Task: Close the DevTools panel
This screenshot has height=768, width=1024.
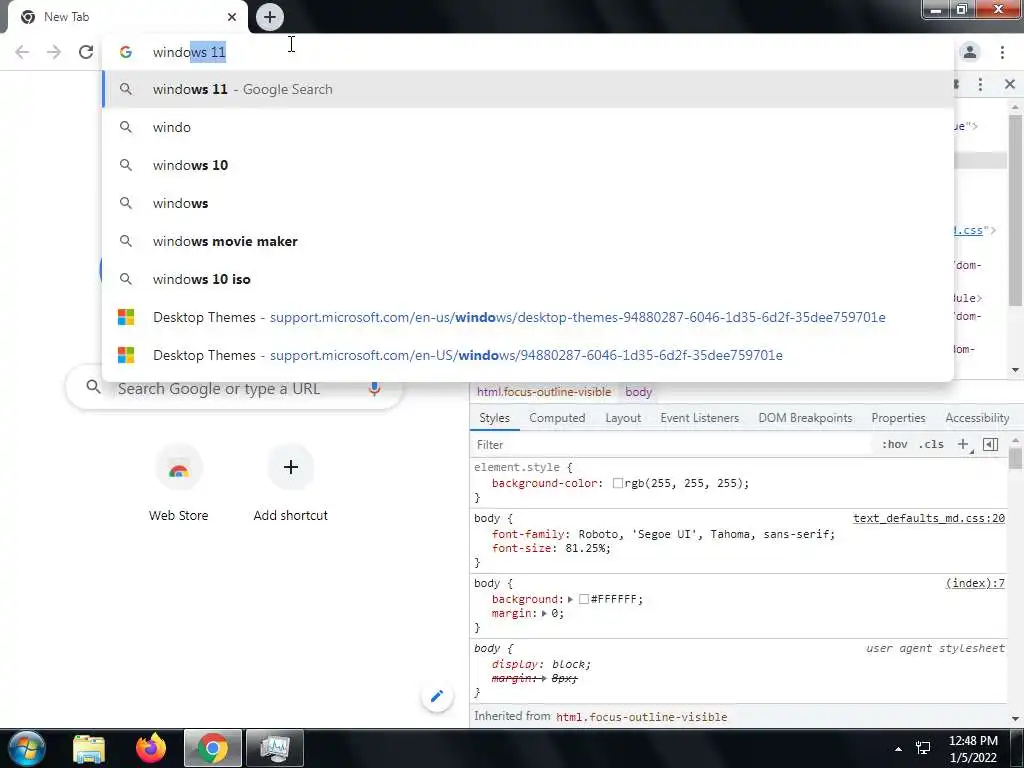Action: [x=1010, y=84]
